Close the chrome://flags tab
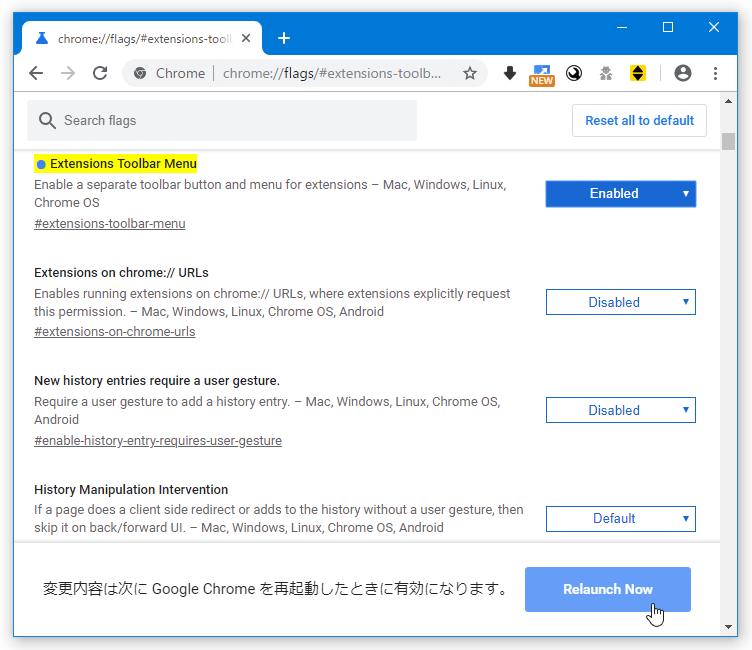This screenshot has width=752, height=650. pos(246,38)
